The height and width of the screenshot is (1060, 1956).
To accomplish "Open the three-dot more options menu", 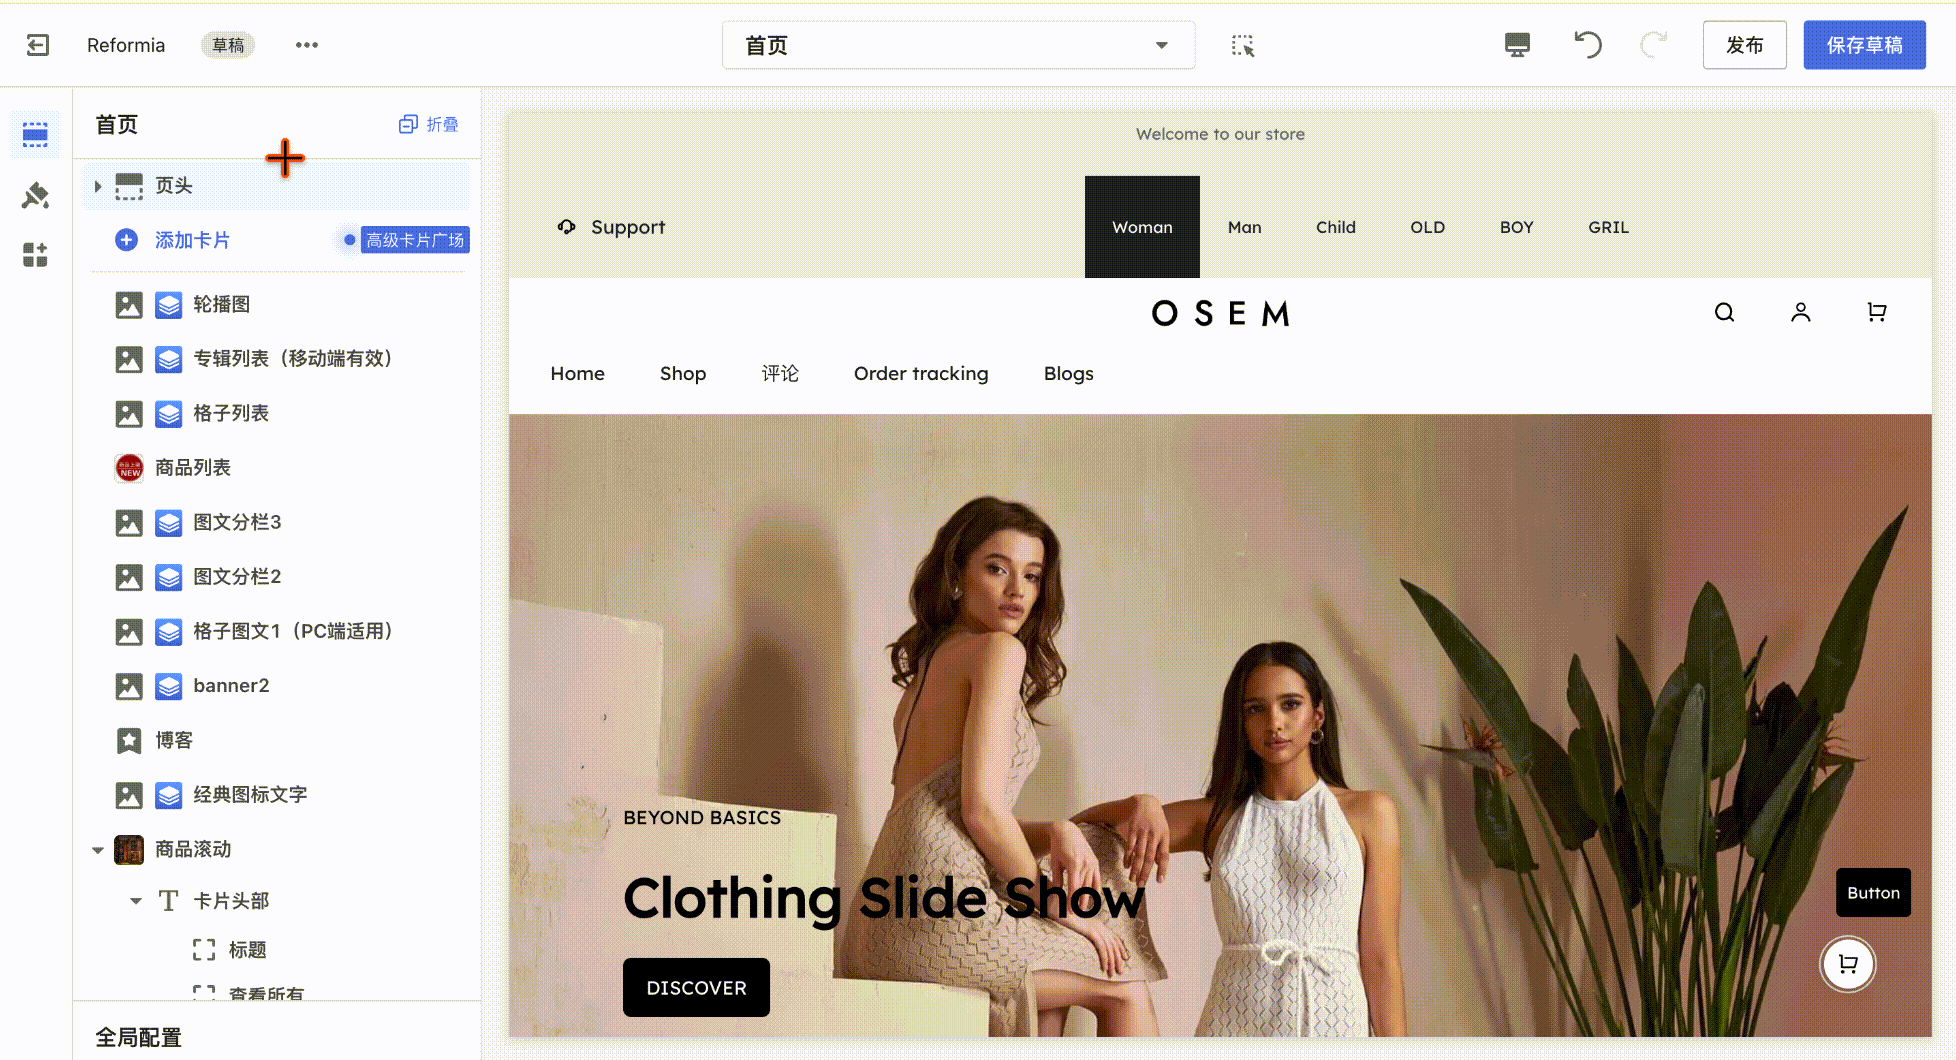I will (306, 45).
